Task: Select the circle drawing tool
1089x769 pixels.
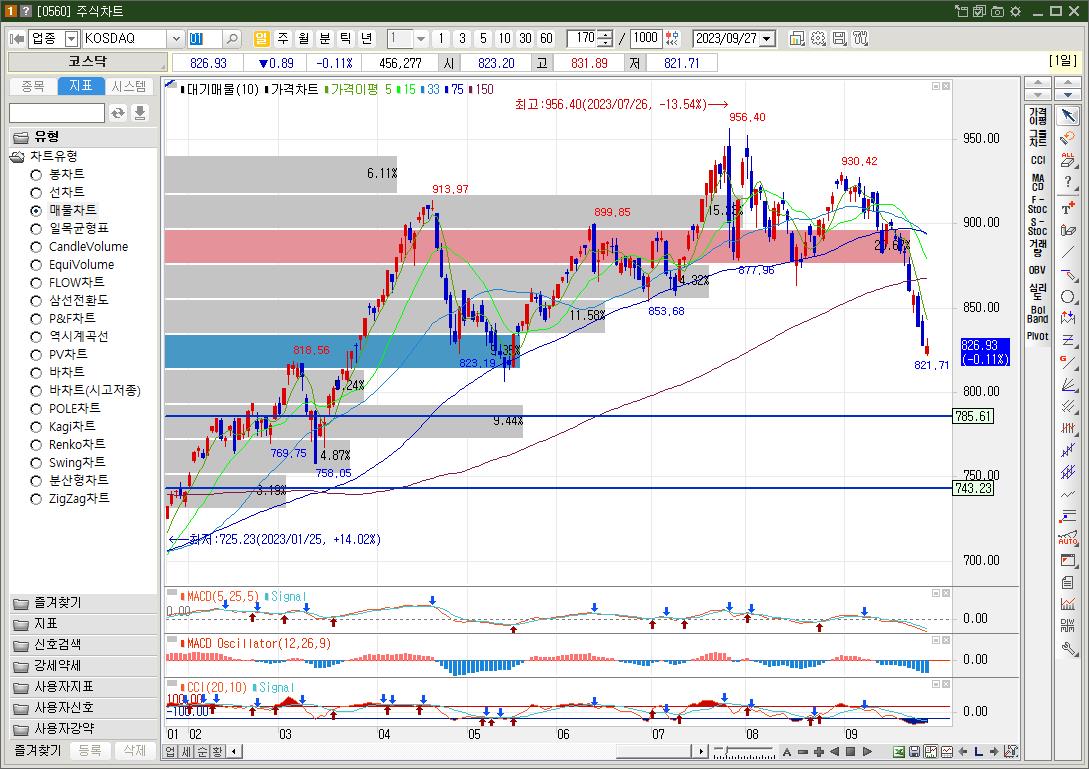Action: click(x=1068, y=297)
